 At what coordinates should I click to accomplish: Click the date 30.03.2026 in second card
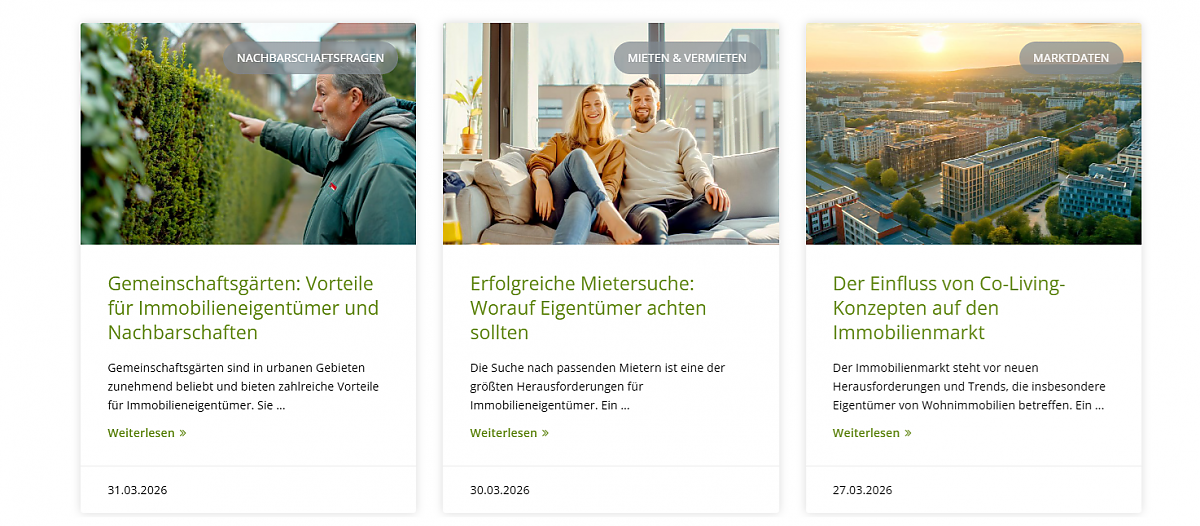500,490
